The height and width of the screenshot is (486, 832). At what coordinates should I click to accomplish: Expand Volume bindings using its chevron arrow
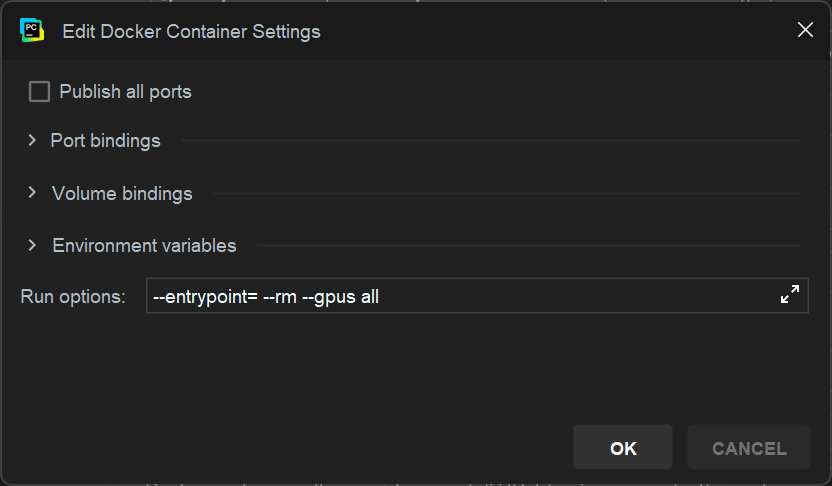32,193
